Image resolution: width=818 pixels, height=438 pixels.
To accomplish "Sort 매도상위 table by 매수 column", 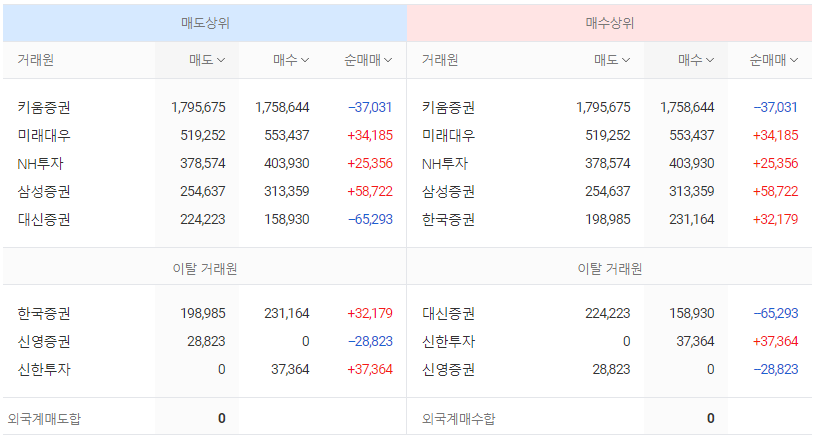I will 291,60.
